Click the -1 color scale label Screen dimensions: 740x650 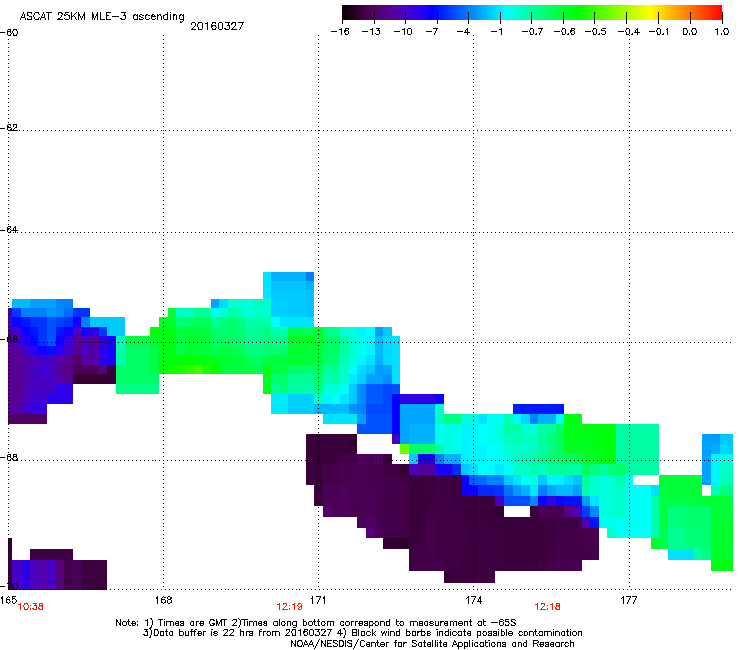(x=496, y=32)
